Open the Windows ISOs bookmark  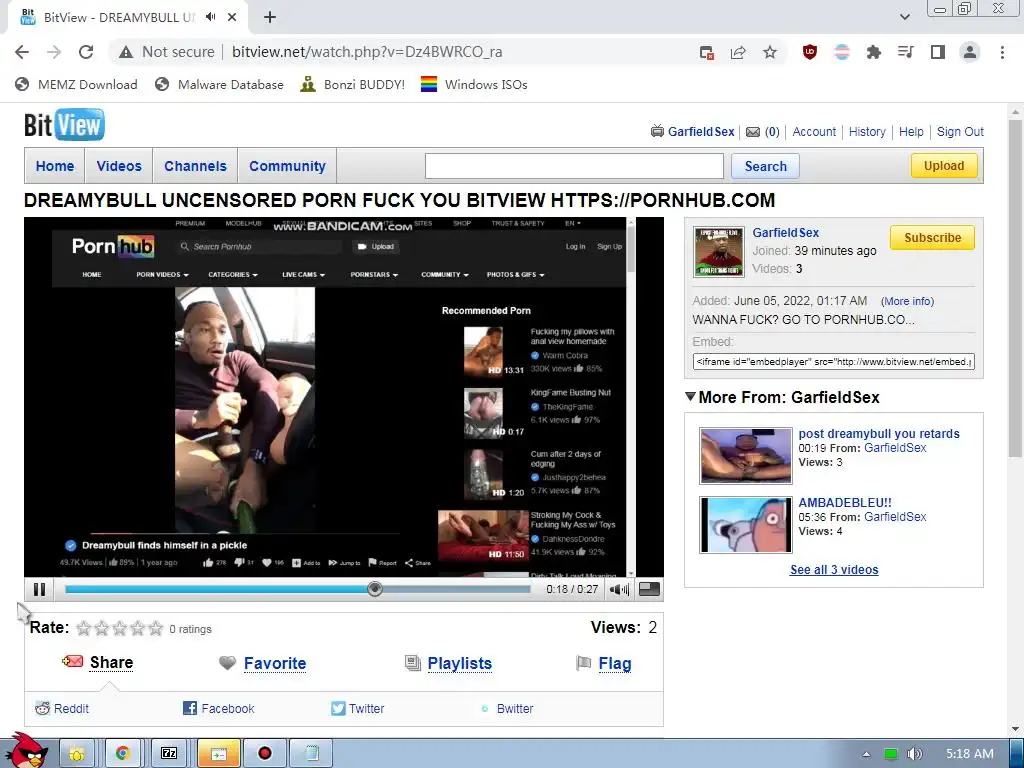pos(474,84)
